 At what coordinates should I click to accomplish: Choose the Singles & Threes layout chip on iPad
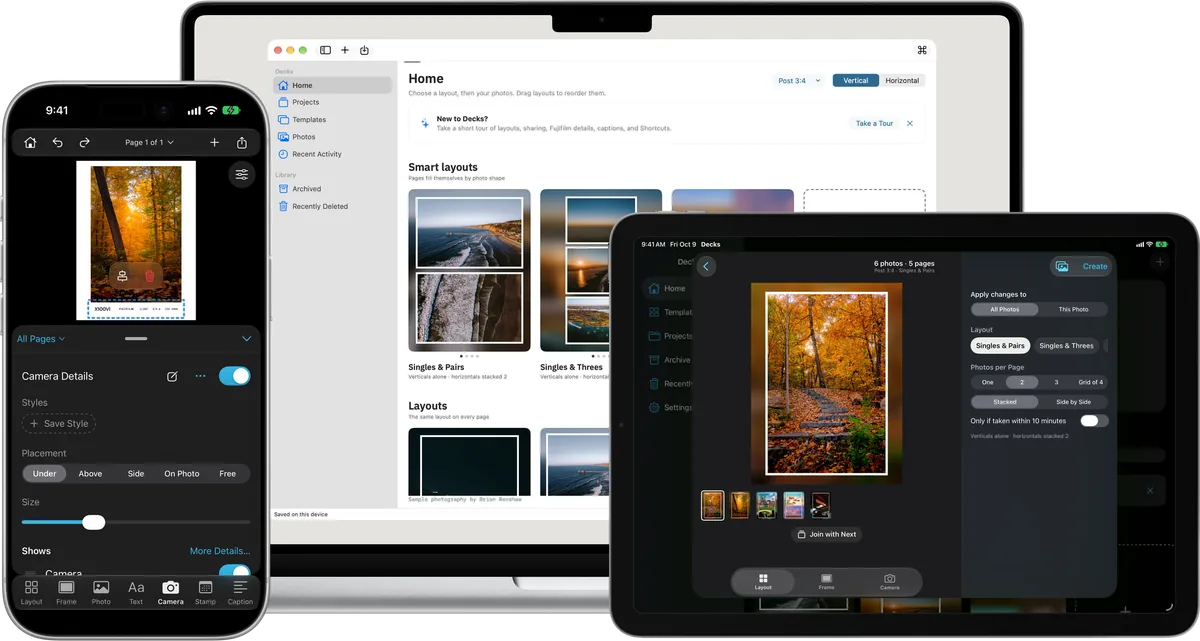[x=1066, y=345]
